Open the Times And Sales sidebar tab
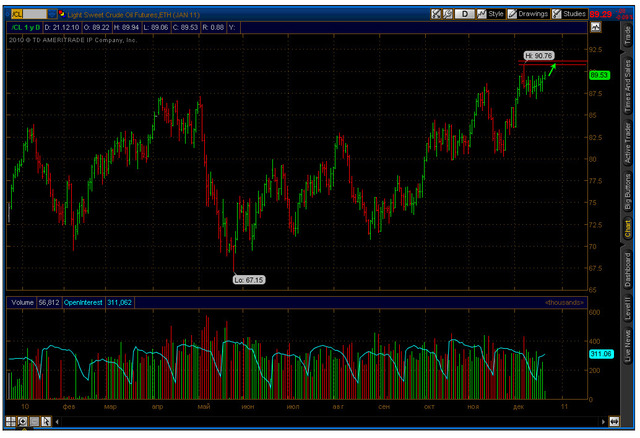640x438 pixels. click(x=628, y=85)
